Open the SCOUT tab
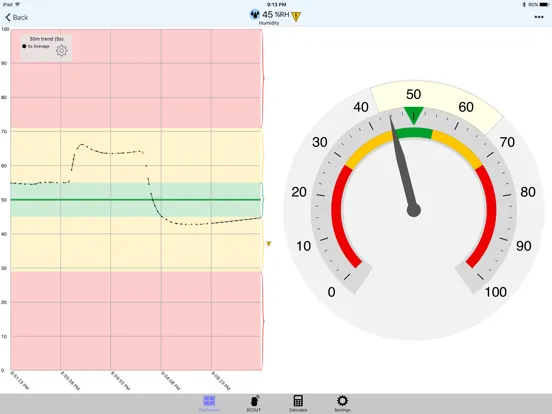Image resolution: width=552 pixels, height=414 pixels. (x=253, y=403)
